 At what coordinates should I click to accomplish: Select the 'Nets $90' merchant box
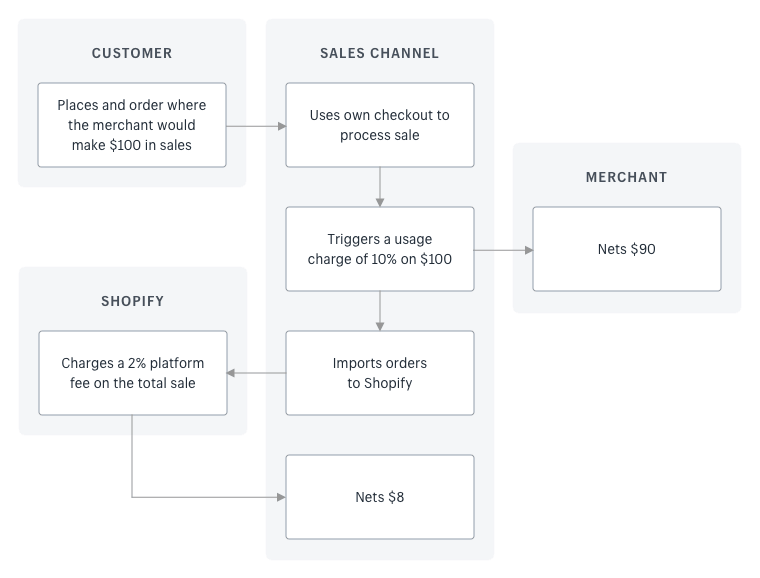point(627,249)
